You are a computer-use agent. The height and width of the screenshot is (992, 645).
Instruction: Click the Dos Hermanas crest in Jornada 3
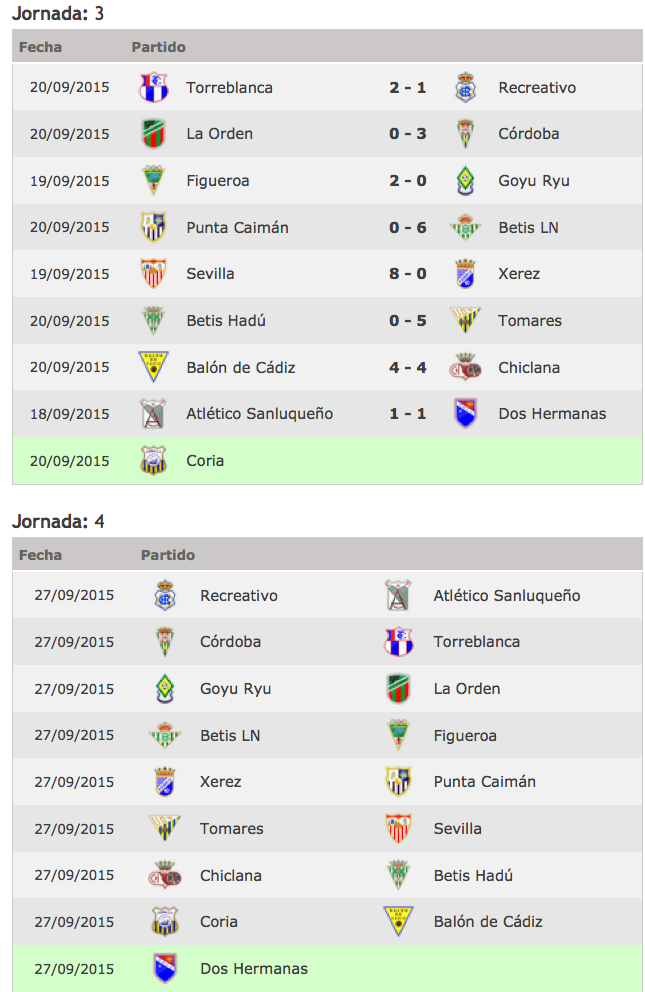pos(465,414)
